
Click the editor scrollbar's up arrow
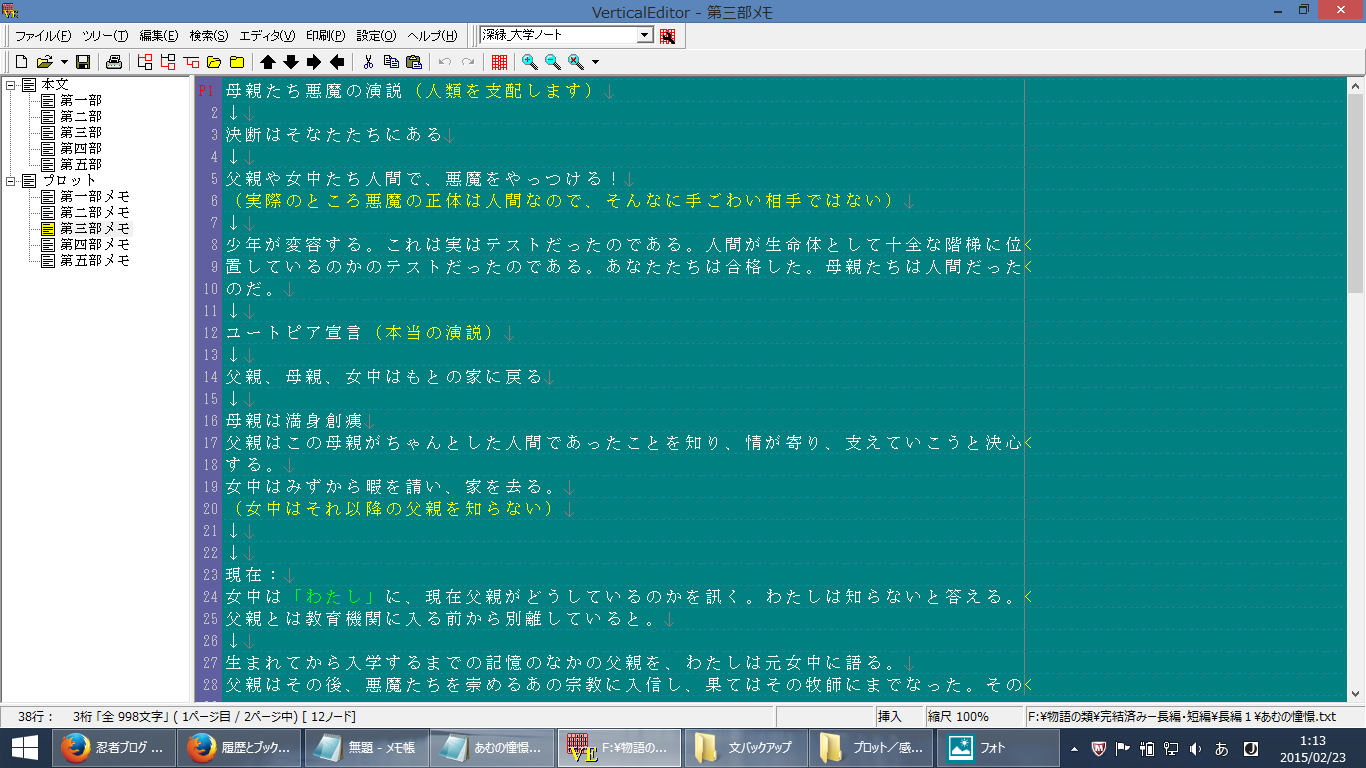1356,87
